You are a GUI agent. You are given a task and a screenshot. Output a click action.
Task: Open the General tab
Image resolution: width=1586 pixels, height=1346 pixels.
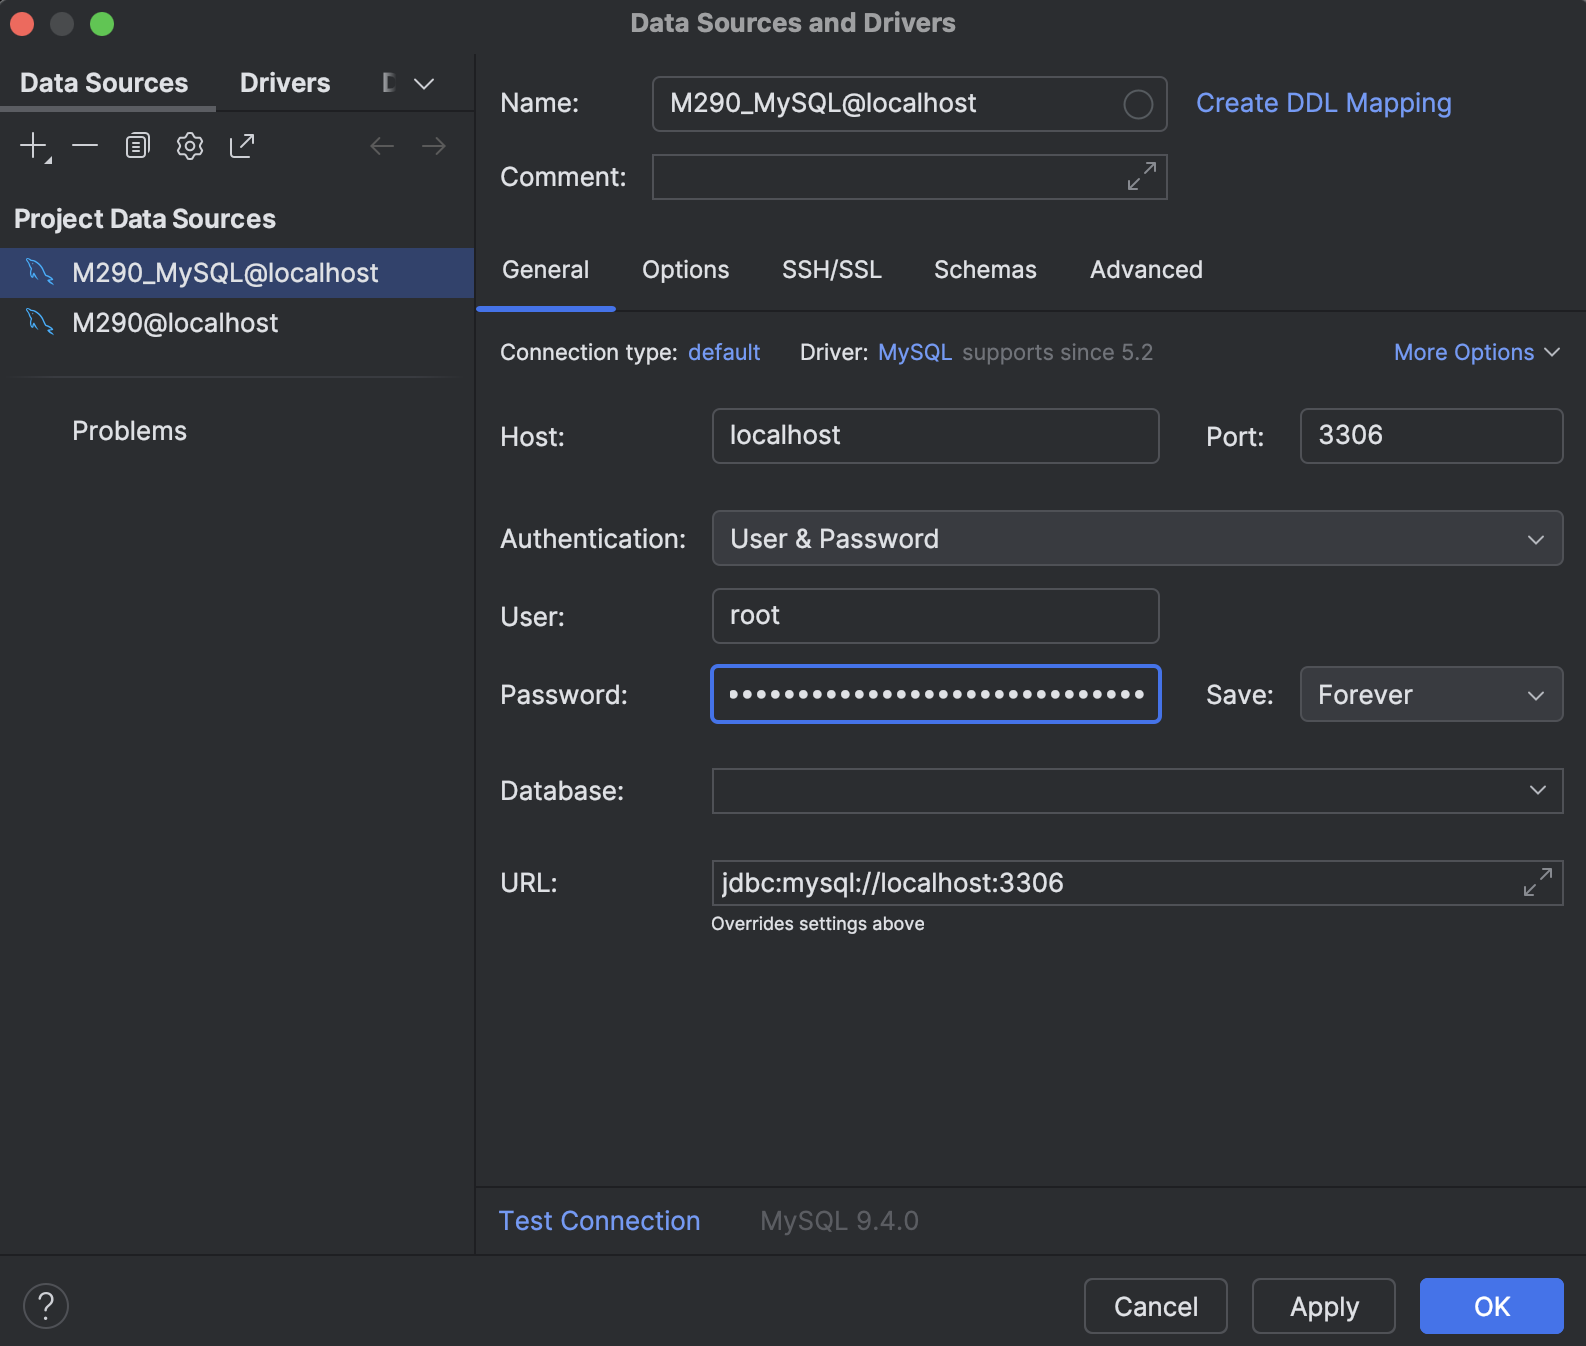pyautogui.click(x=545, y=270)
